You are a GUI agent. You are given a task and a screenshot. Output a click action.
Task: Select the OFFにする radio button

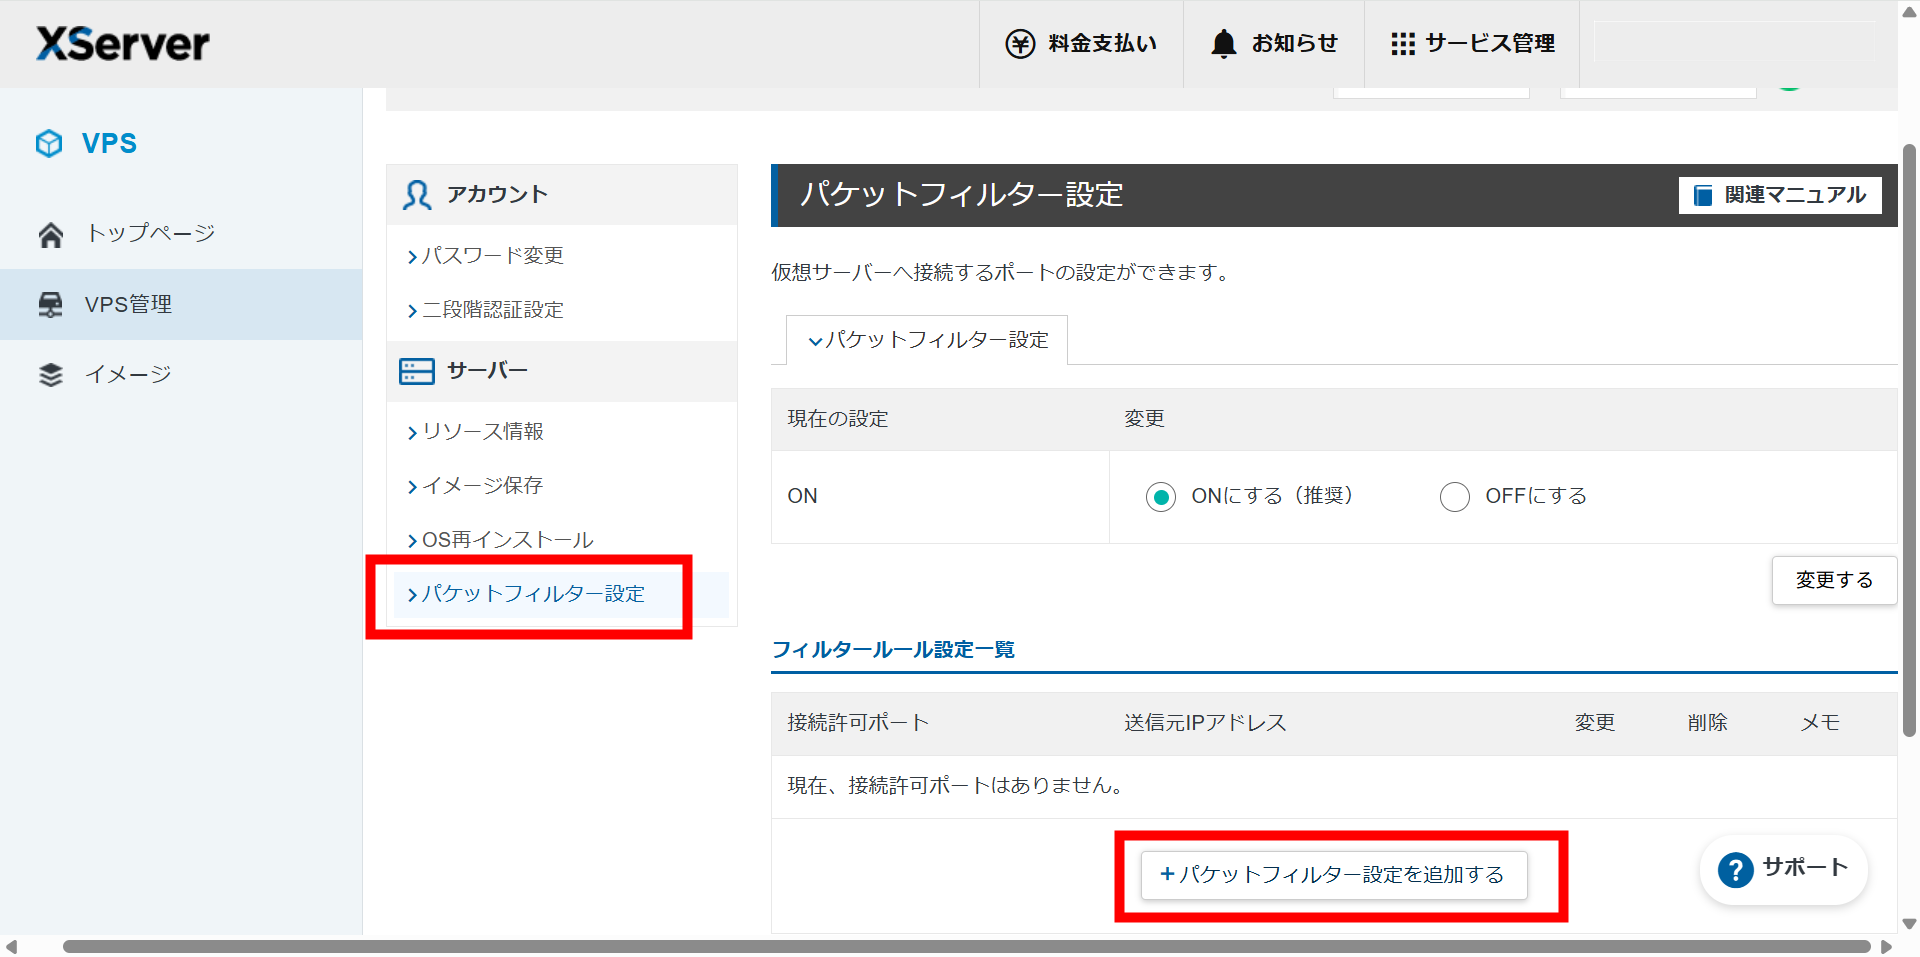tap(1454, 497)
